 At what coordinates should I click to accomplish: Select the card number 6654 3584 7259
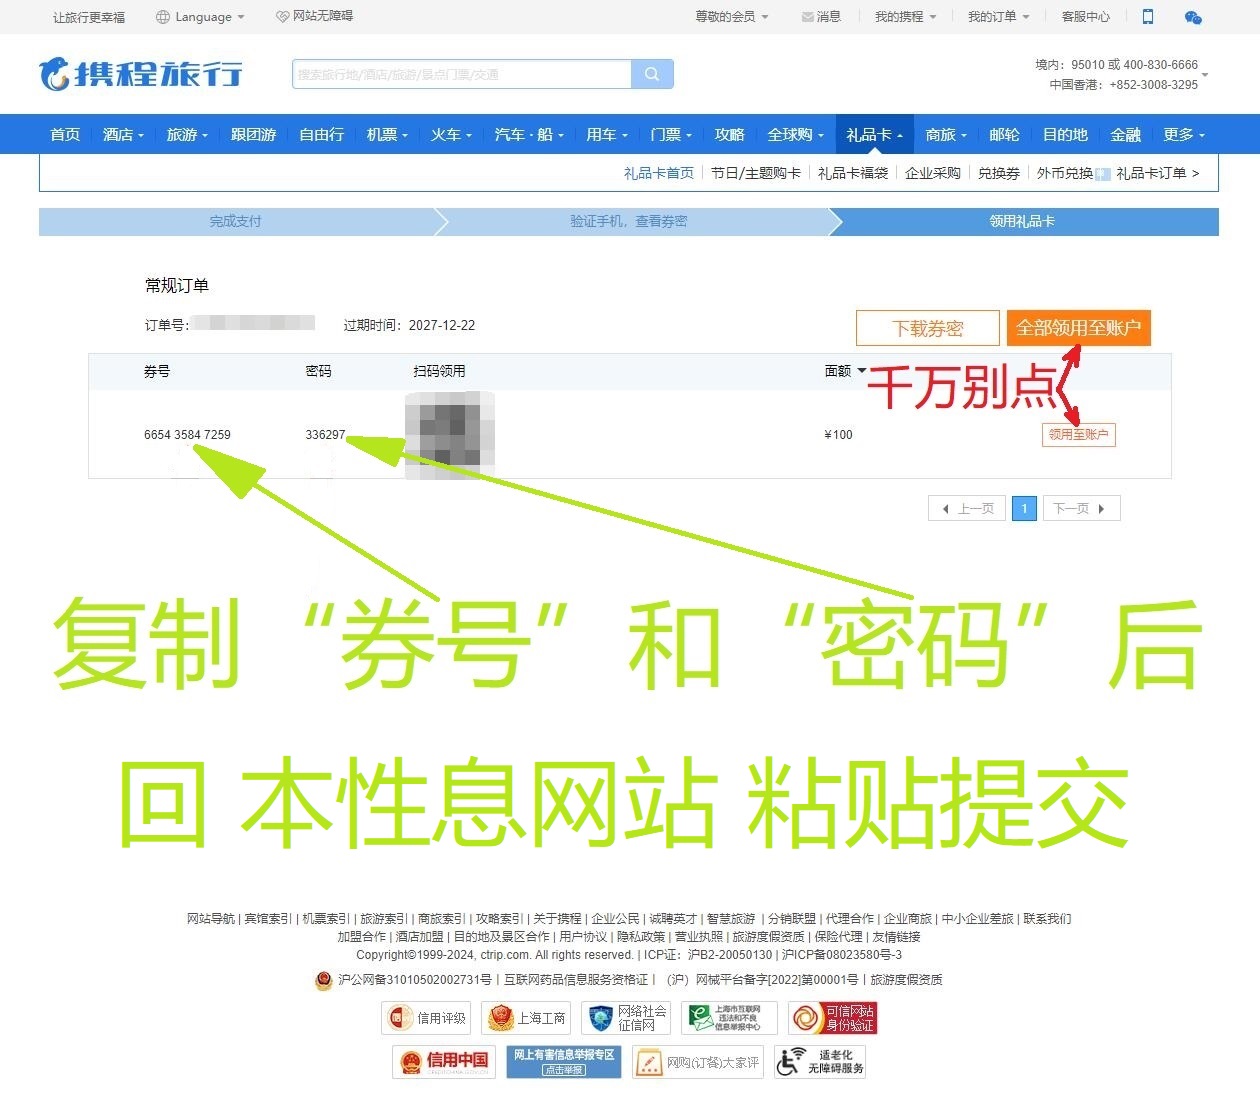(x=187, y=435)
